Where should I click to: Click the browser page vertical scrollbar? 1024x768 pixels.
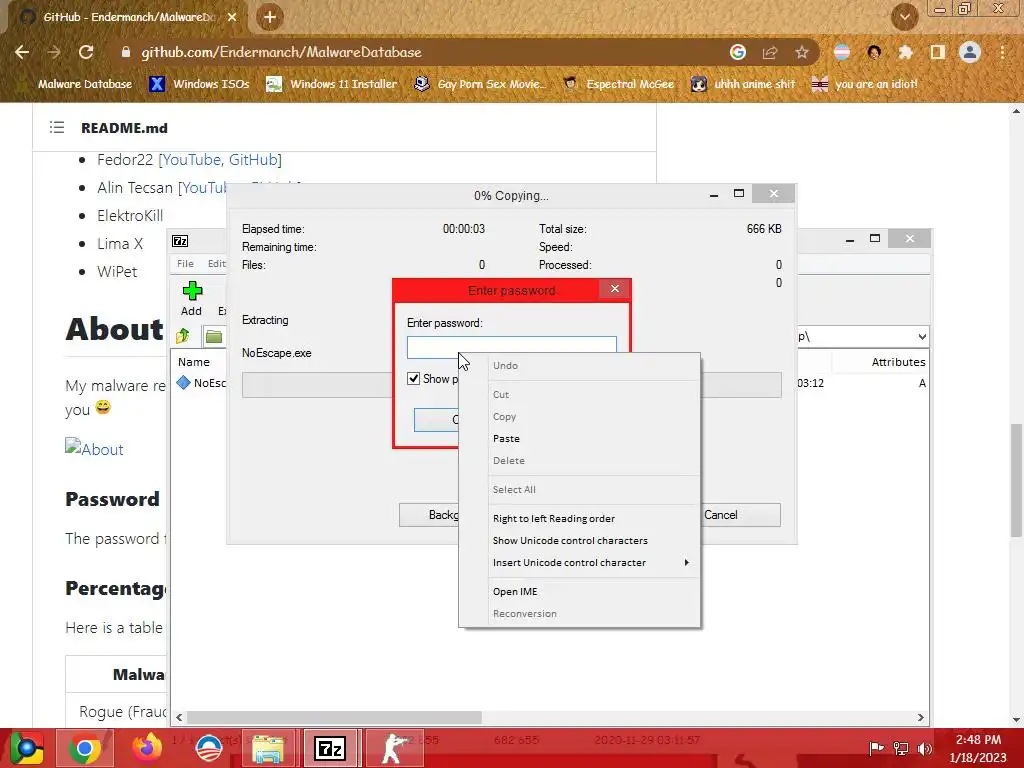tap(1016, 479)
